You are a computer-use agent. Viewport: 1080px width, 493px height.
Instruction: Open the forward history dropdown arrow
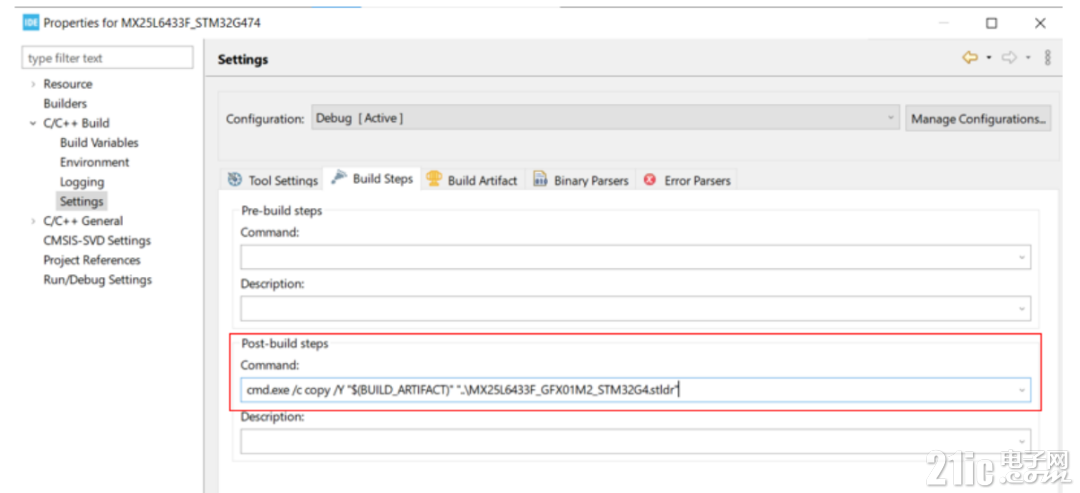coord(1028,58)
